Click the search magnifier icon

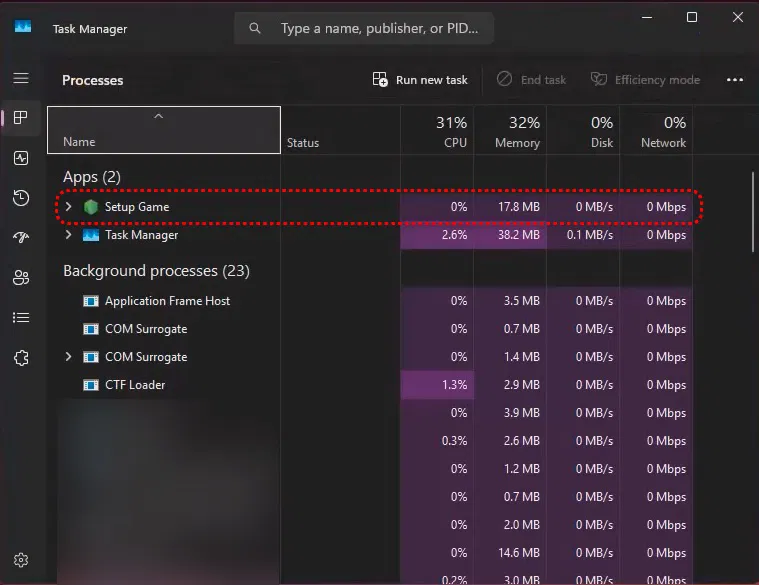coord(255,29)
